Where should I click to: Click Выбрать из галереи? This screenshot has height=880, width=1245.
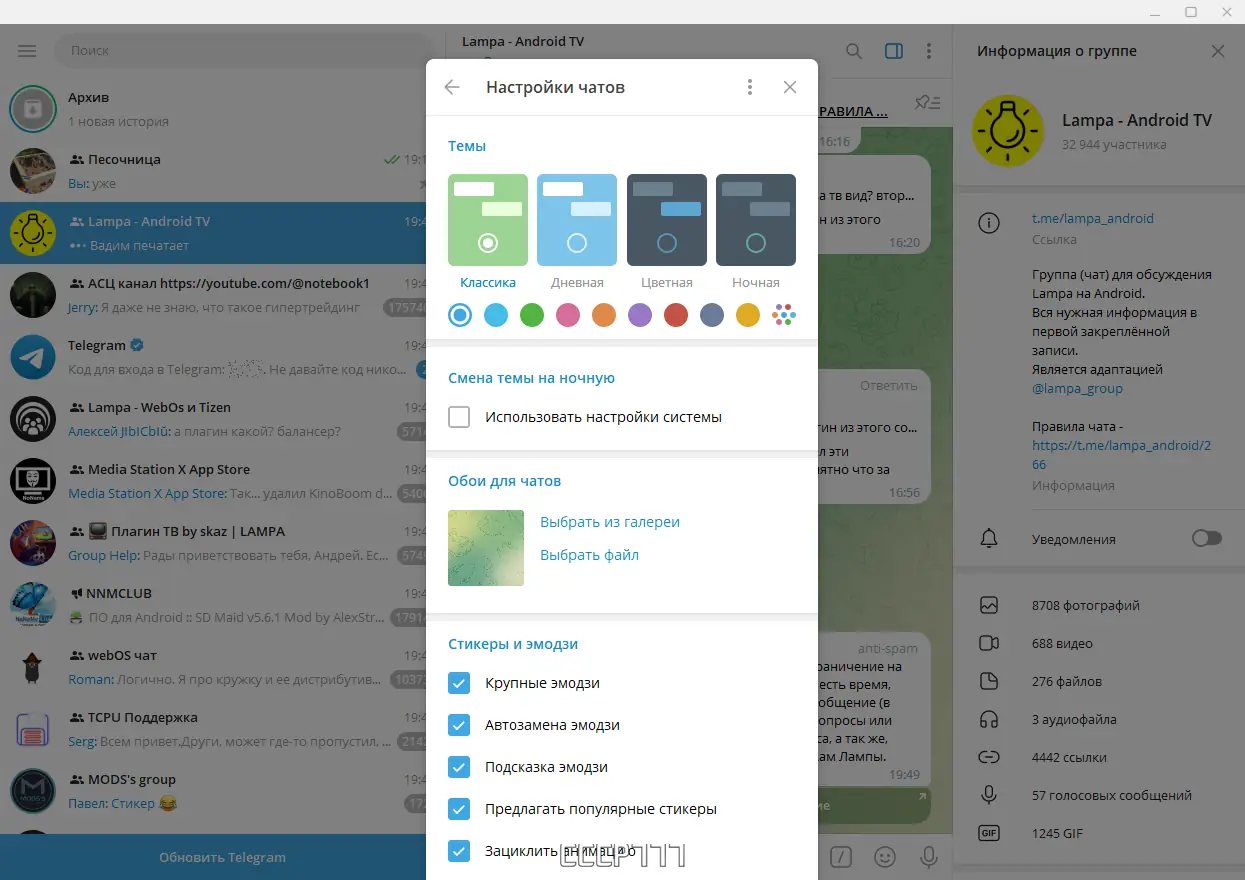[x=610, y=522]
